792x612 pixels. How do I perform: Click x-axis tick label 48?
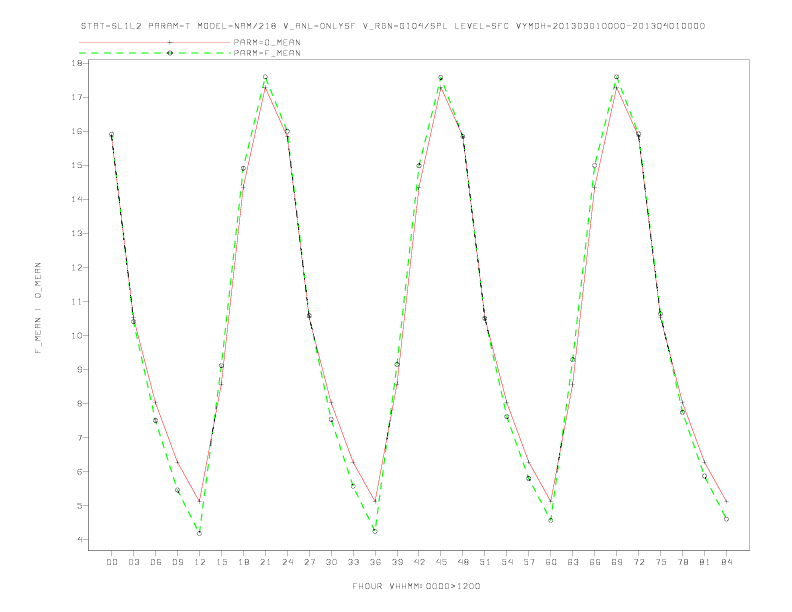coord(463,562)
